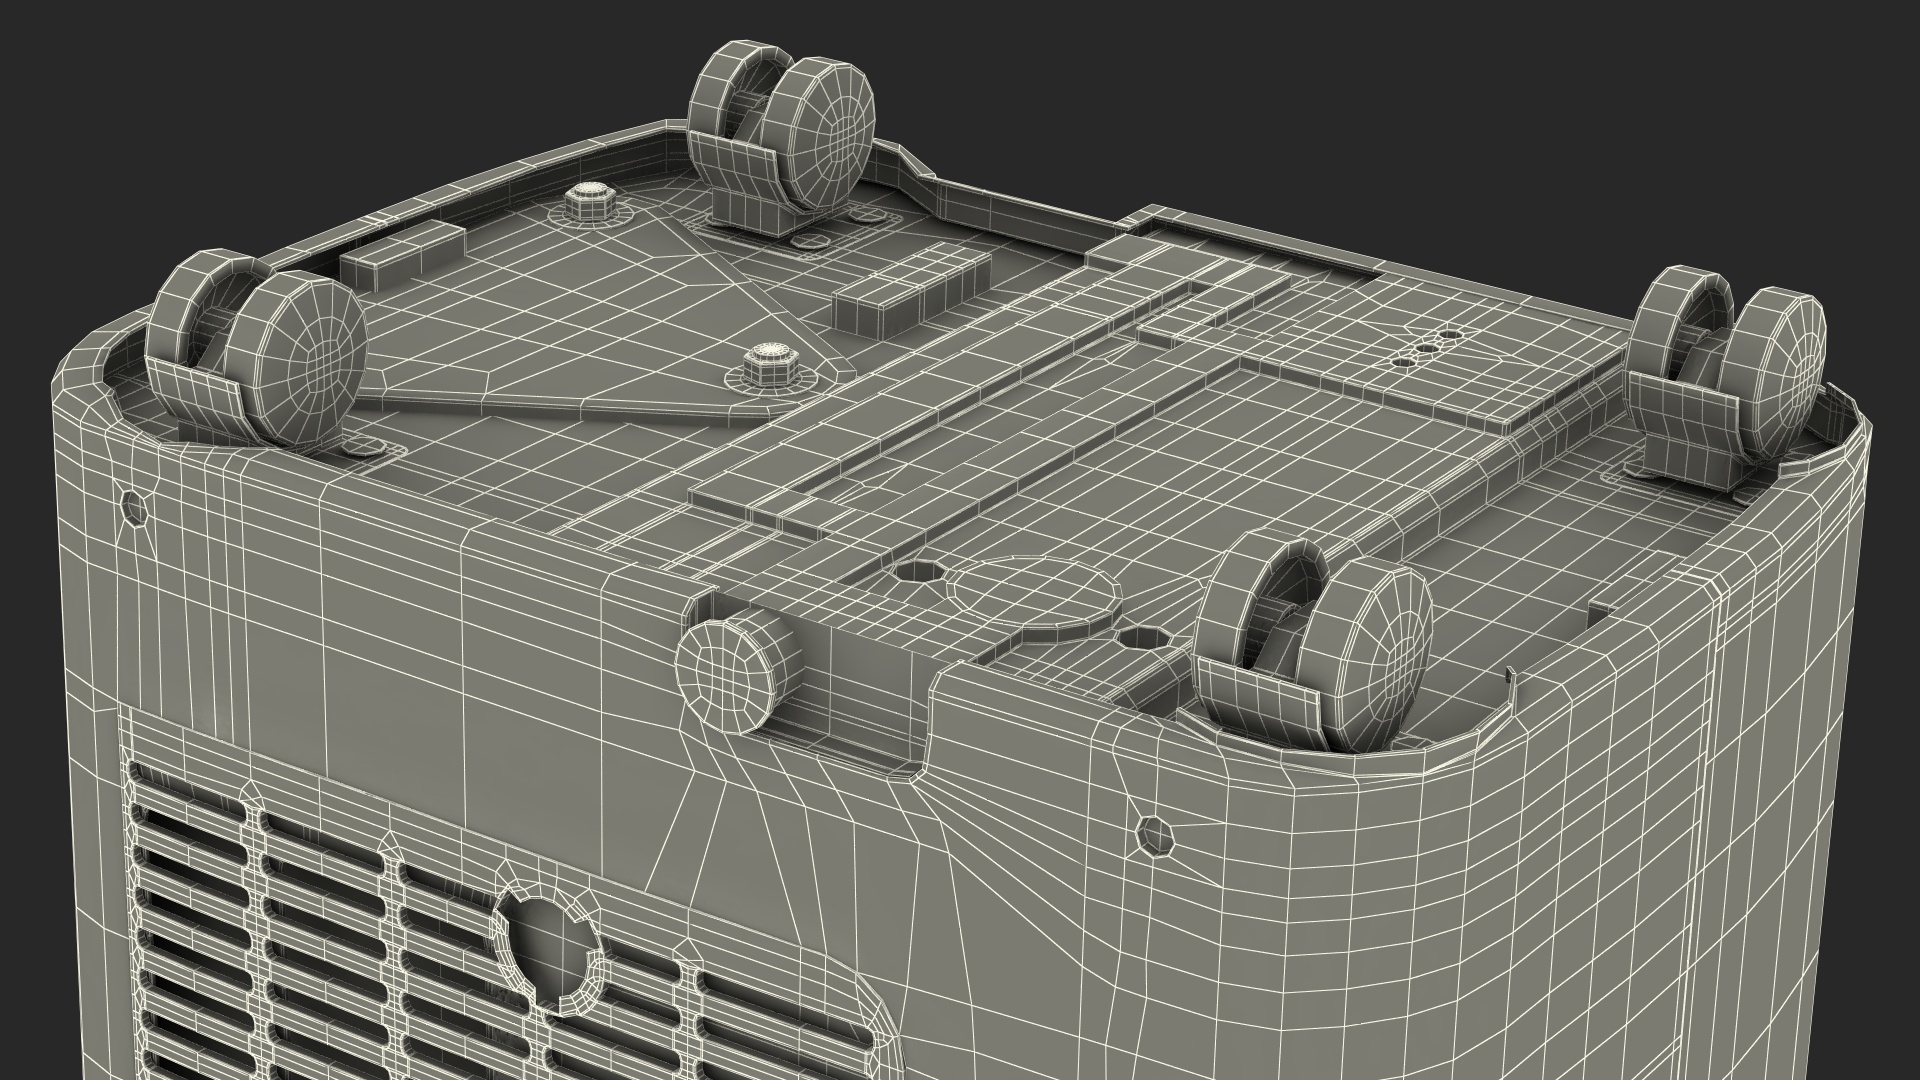Select the front caster wheel near the oval plate
The width and height of the screenshot is (1920, 1080).
point(1312,643)
